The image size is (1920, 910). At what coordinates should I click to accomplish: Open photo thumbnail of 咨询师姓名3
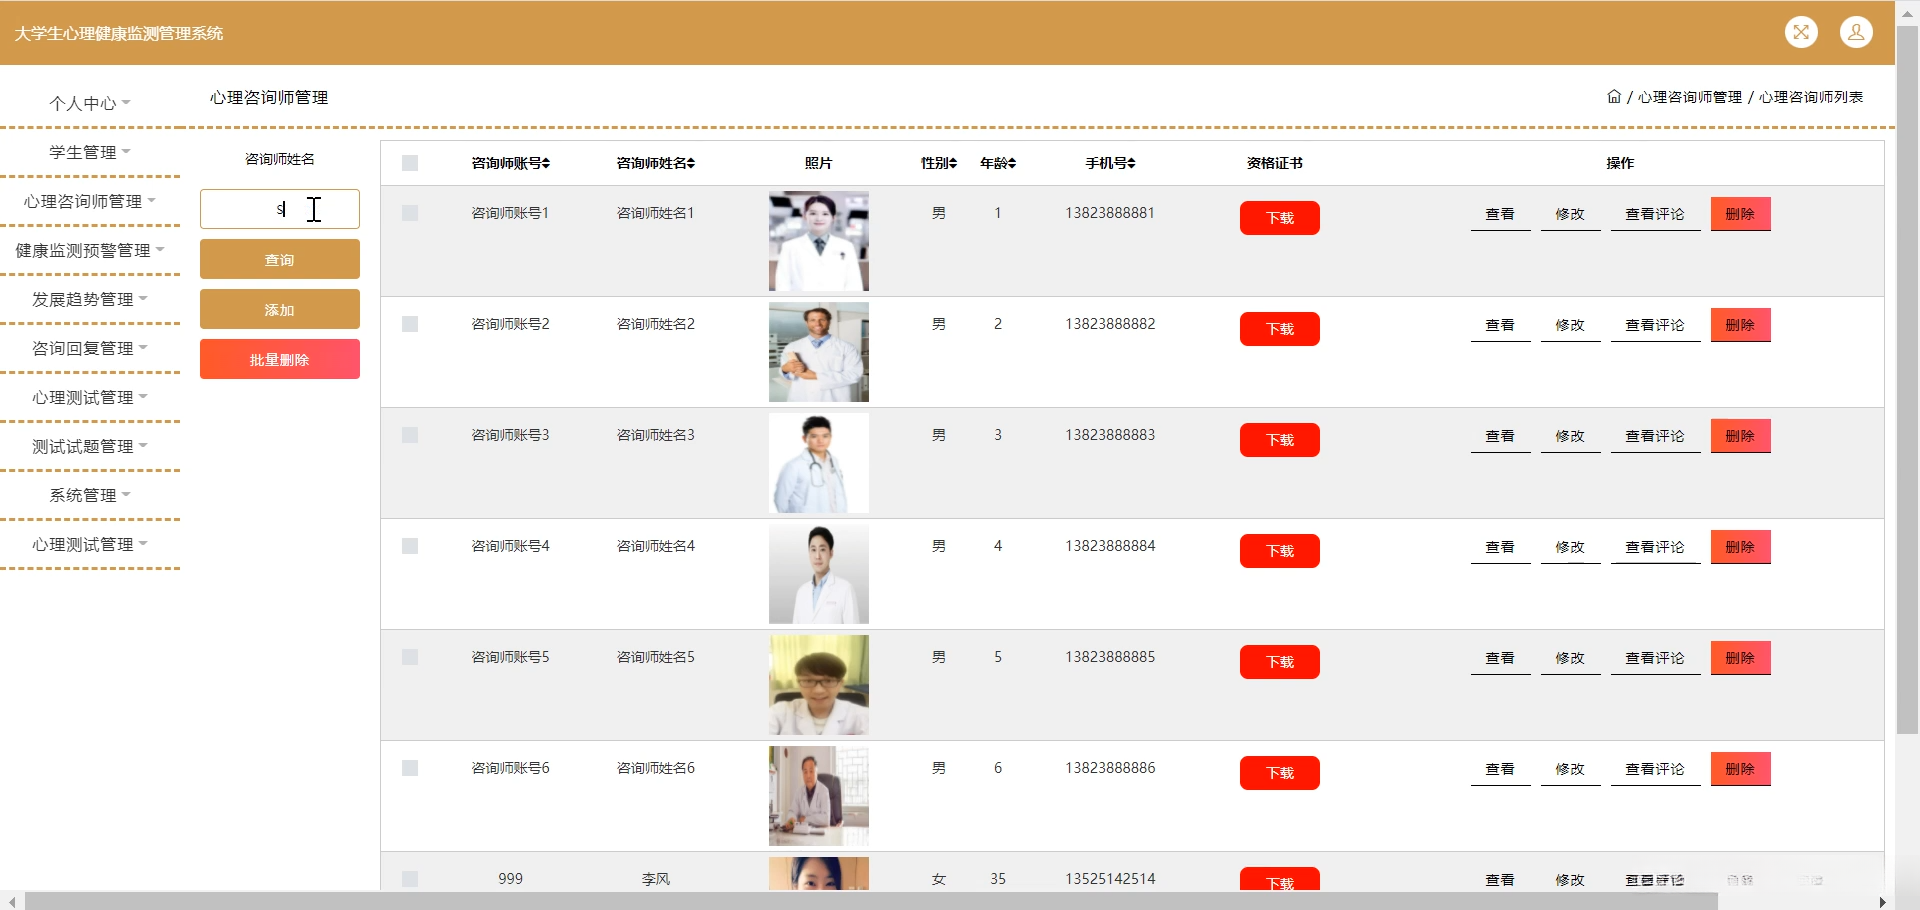(x=819, y=463)
